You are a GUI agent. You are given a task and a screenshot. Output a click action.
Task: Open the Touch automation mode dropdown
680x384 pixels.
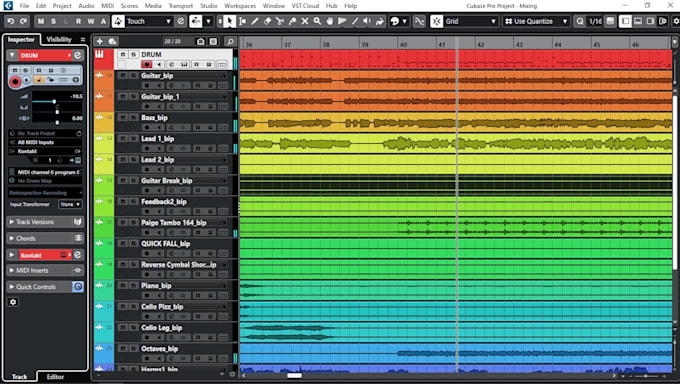coord(149,21)
